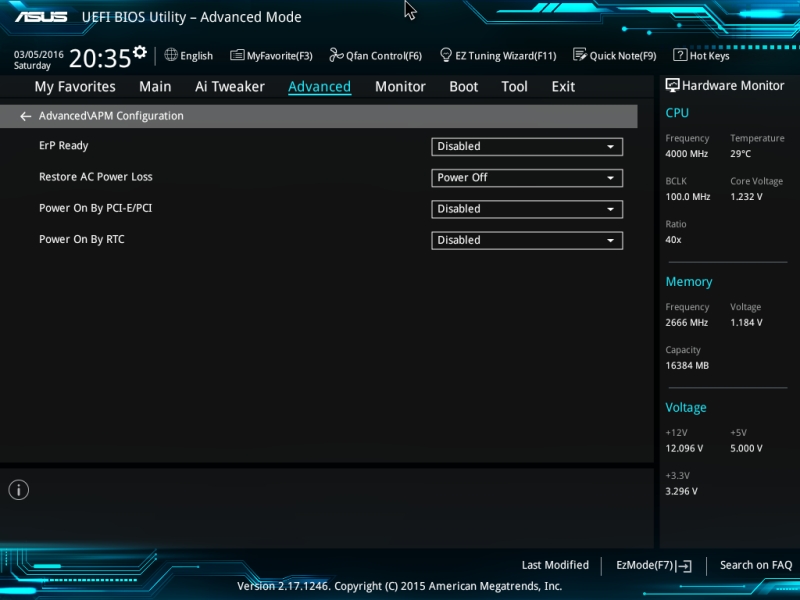
Task: Click the 4000 MHz CPU frequency value
Action: [x=687, y=154]
